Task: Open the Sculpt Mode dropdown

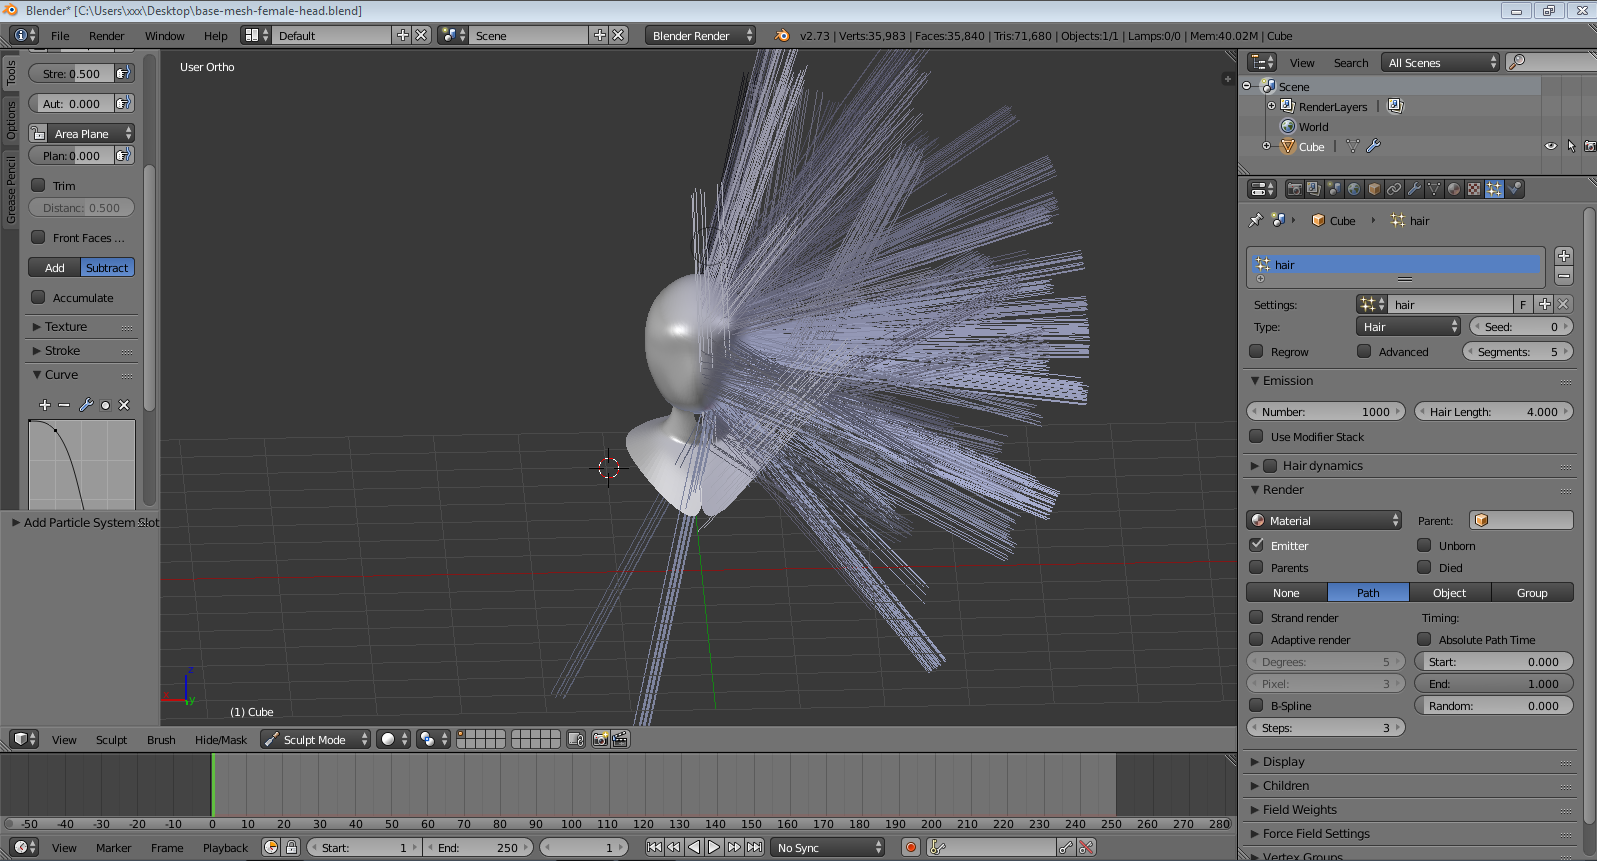Action: [x=316, y=739]
